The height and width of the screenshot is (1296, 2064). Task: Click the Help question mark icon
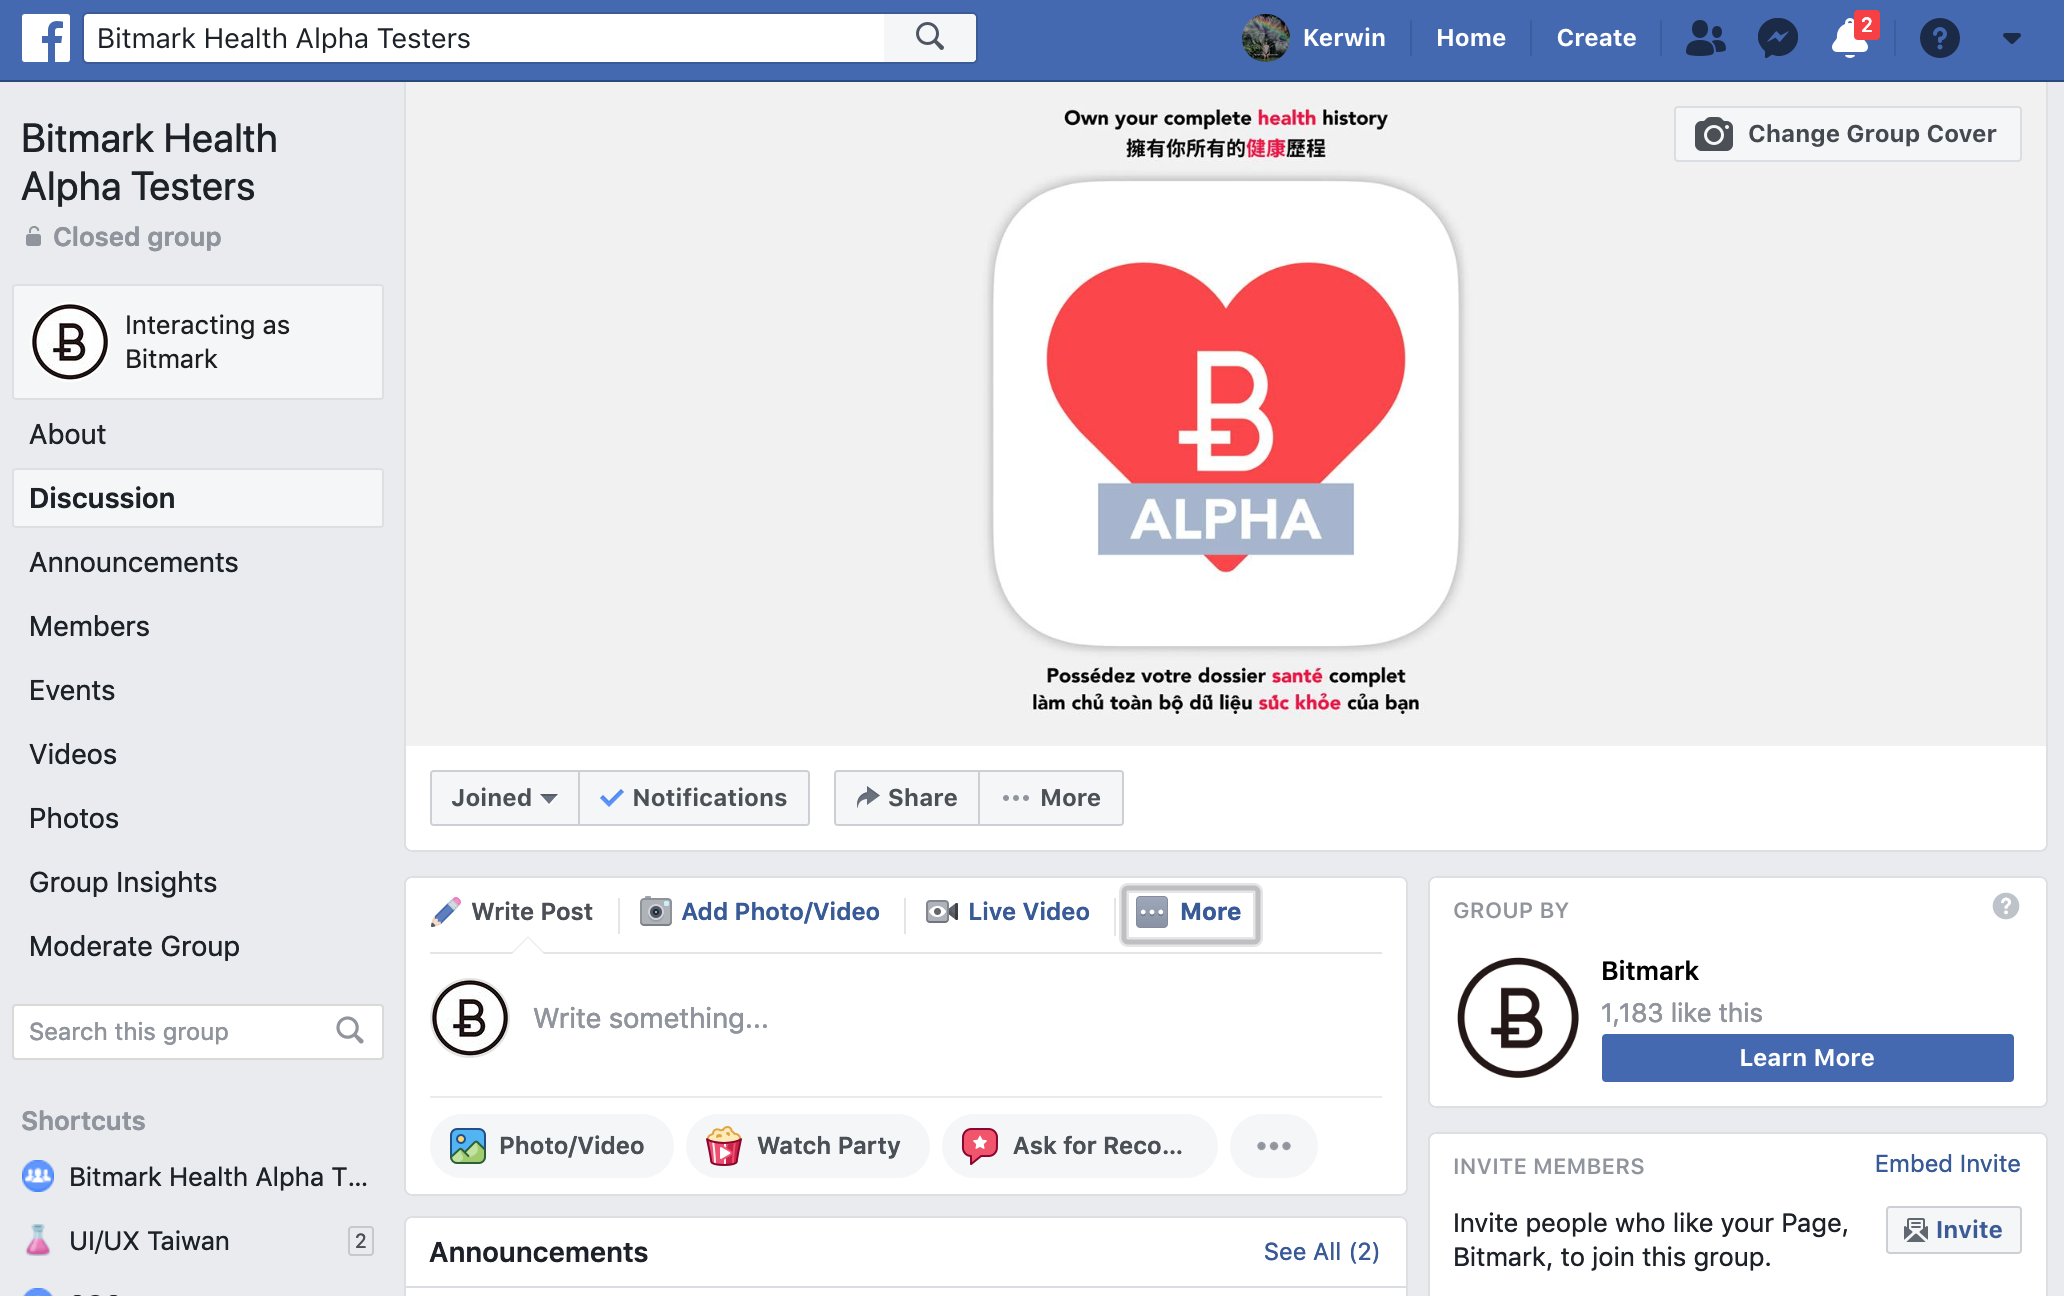(1939, 39)
